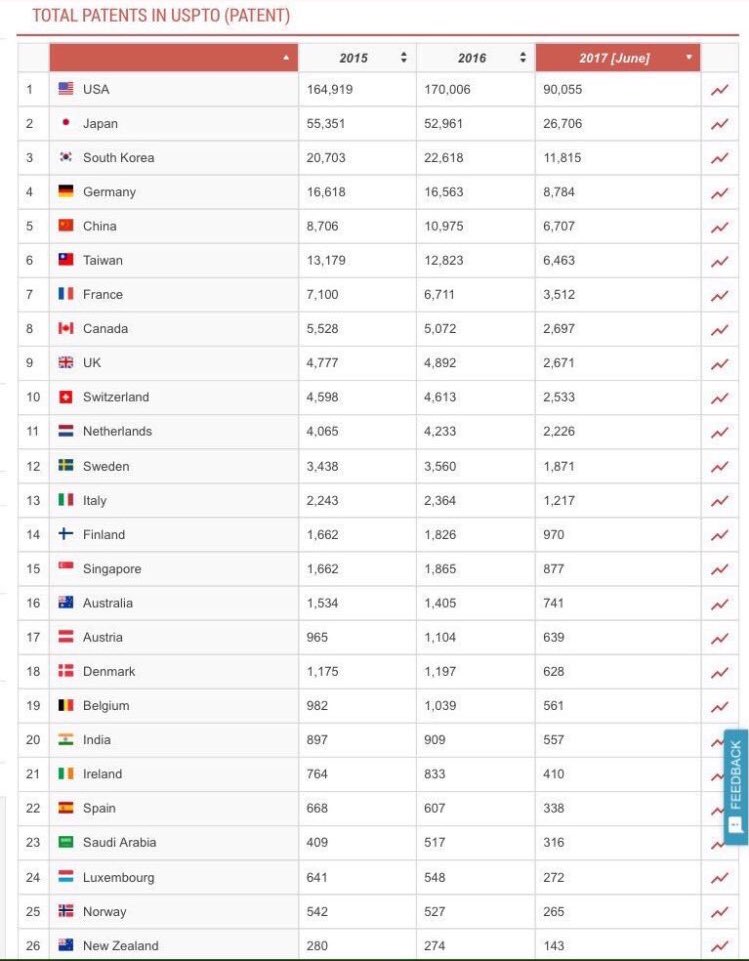Click the France flag thumbnail

coord(66,294)
